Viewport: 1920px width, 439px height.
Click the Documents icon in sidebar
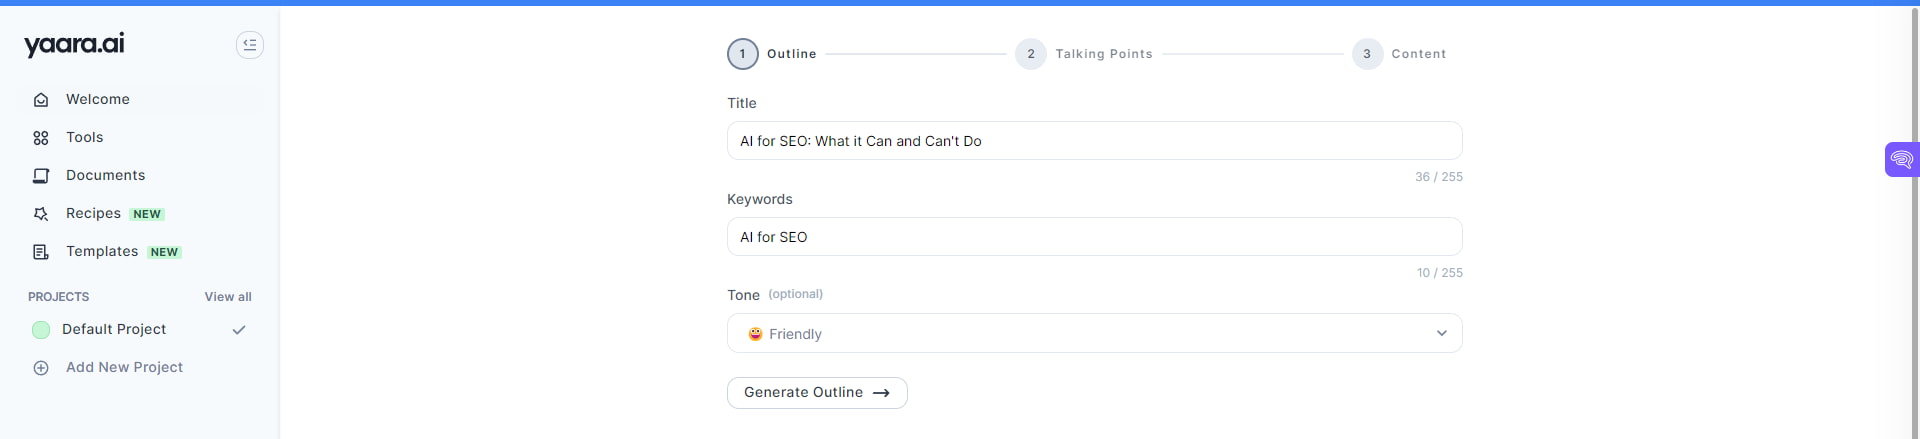tap(41, 176)
